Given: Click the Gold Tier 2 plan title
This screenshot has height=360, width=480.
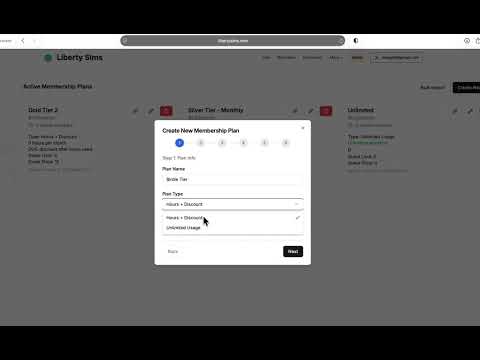Looking at the screenshot, I should coord(43,110).
